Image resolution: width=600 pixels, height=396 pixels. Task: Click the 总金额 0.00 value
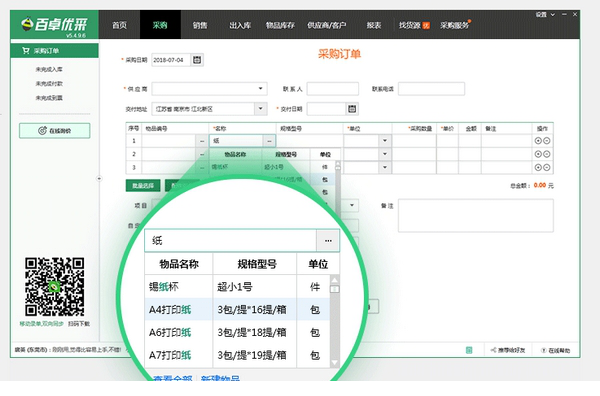[x=540, y=186]
